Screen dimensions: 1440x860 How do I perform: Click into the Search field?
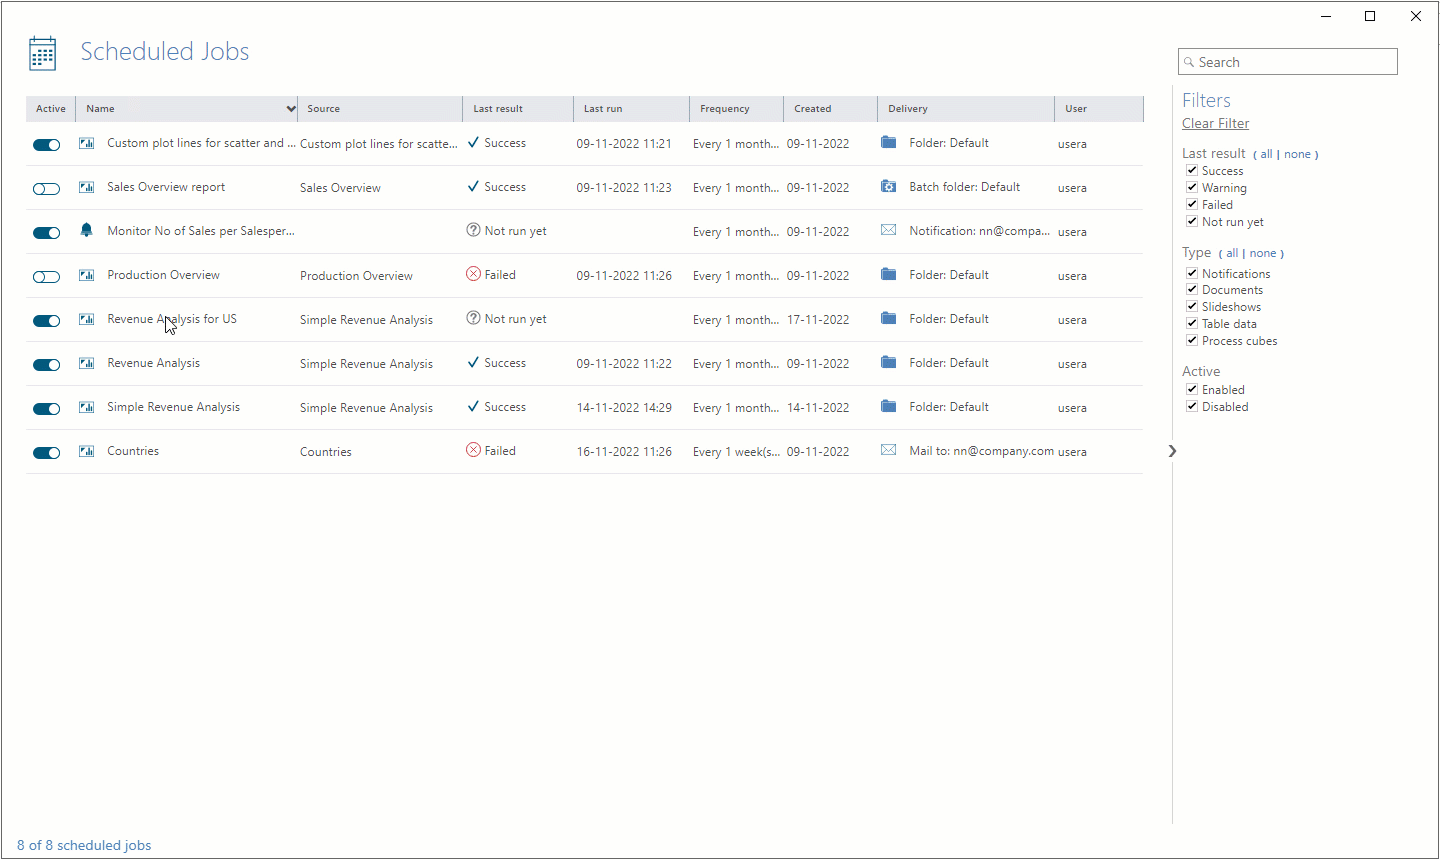1288,62
